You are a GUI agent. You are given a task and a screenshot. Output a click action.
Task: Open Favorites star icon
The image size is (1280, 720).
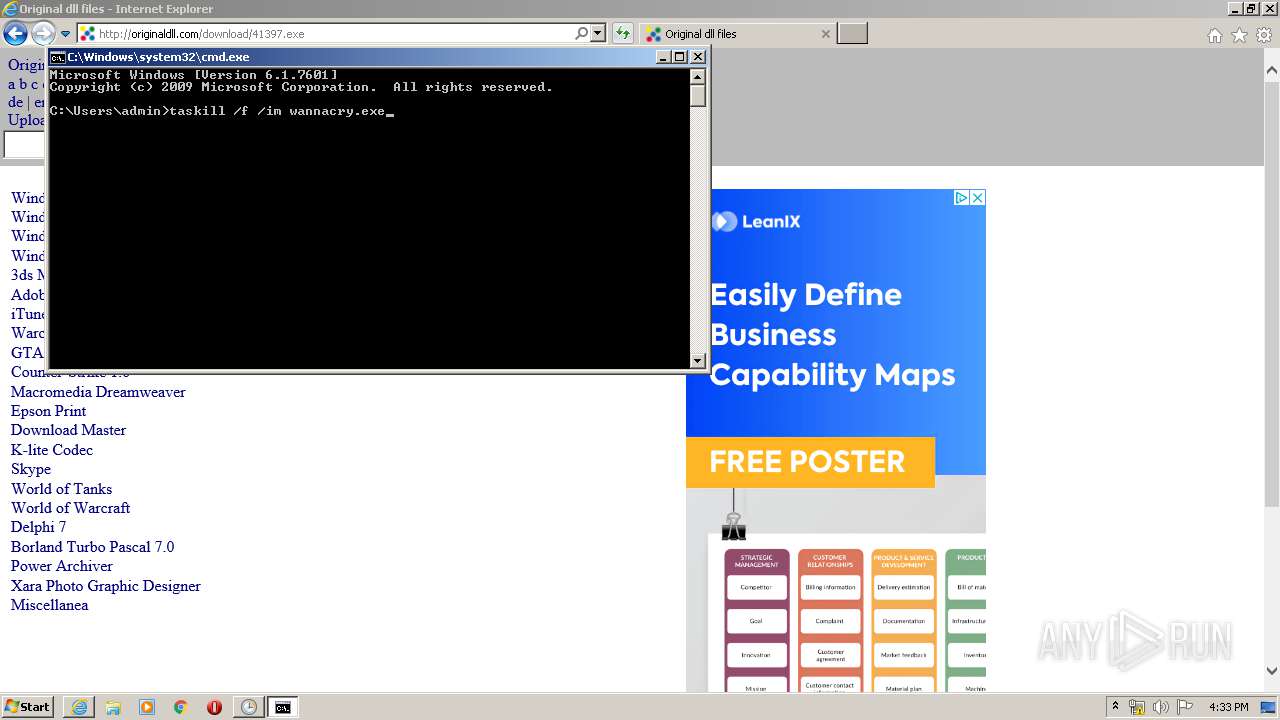[1239, 35]
